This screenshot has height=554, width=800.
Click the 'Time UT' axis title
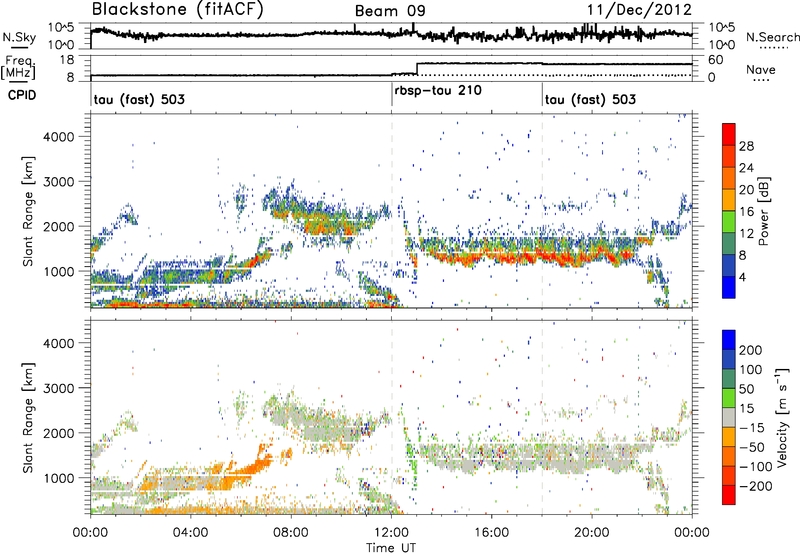391,547
